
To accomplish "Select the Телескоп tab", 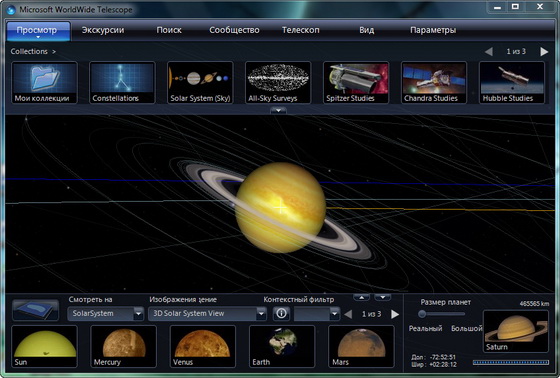I will pyautogui.click(x=301, y=30).
